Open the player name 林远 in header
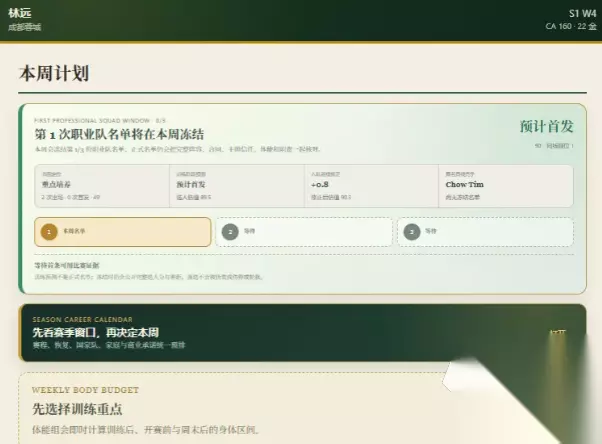This screenshot has width=602, height=444. pyautogui.click(x=20, y=13)
